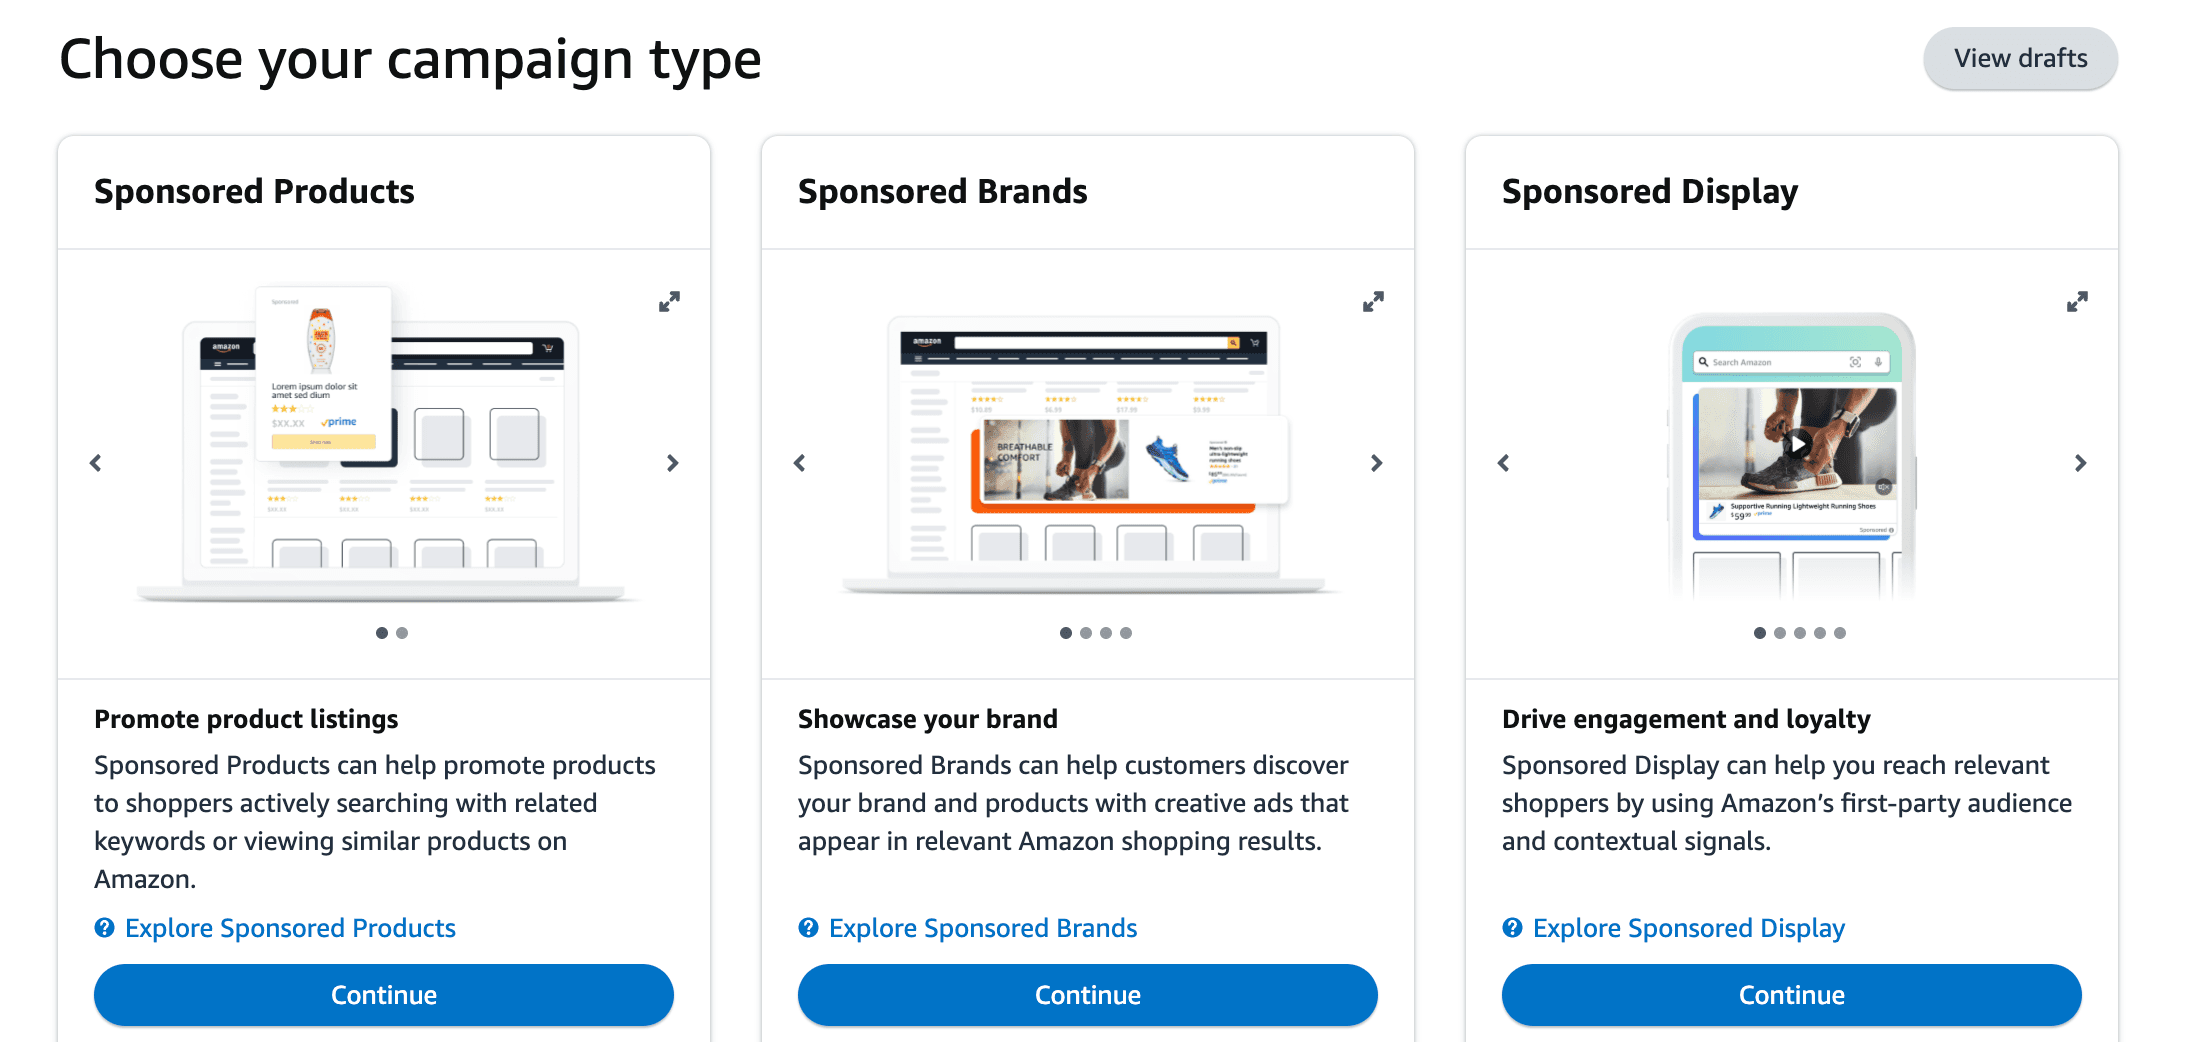This screenshot has width=2212, height=1042.
Task: Continue with a Sponsored Display campaign
Action: (x=1791, y=994)
